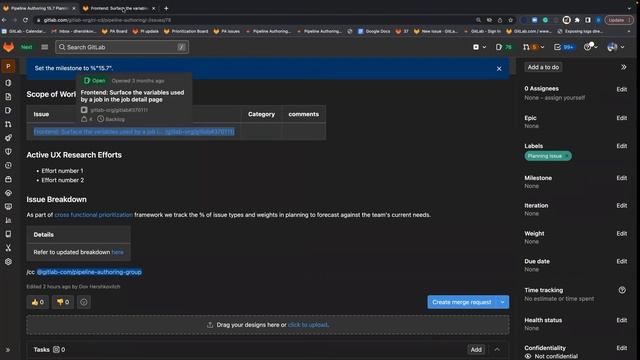Click the Search GitLab field
This screenshot has height=360, width=640.
point(122,47)
